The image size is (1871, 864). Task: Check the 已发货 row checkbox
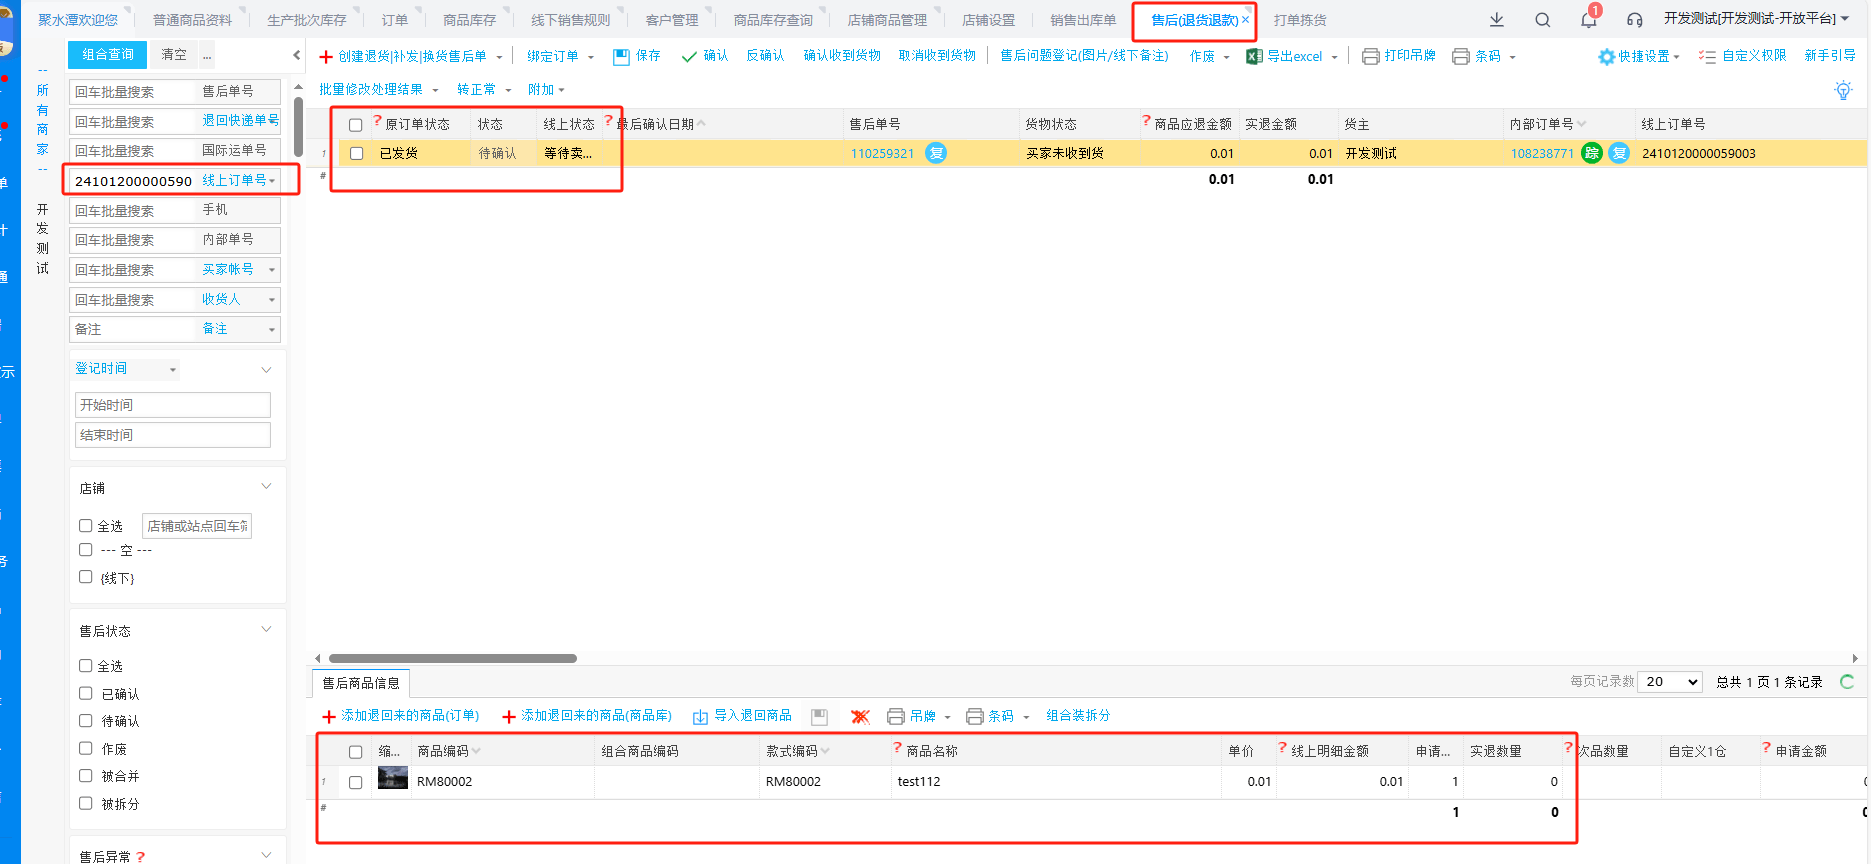tap(356, 154)
